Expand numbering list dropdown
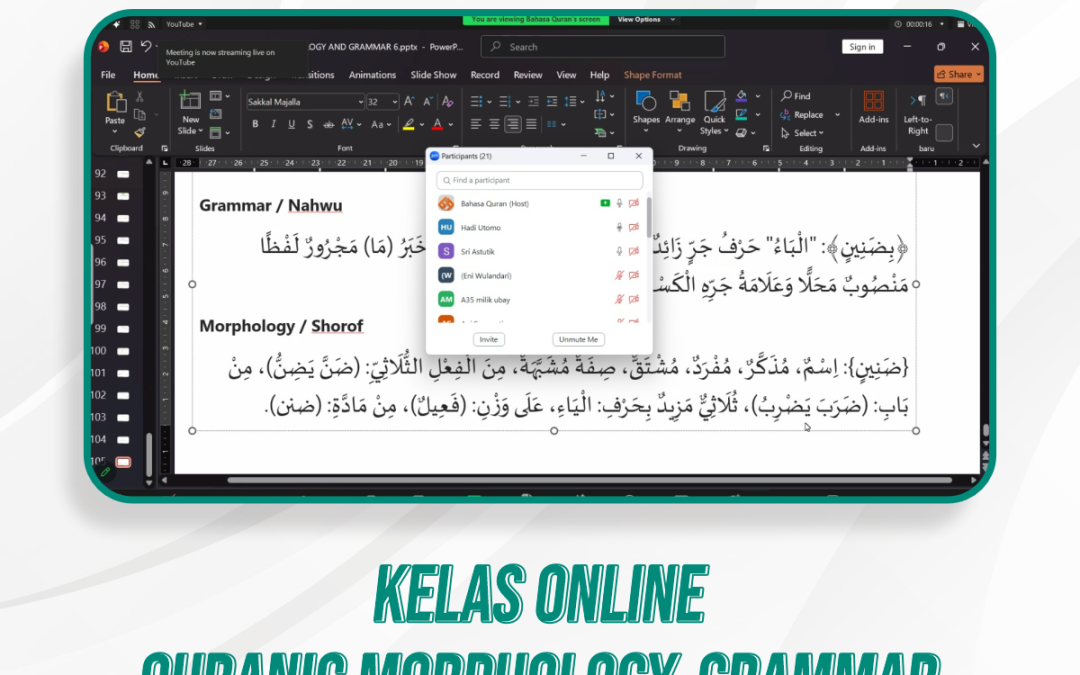 pyautogui.click(x=518, y=102)
